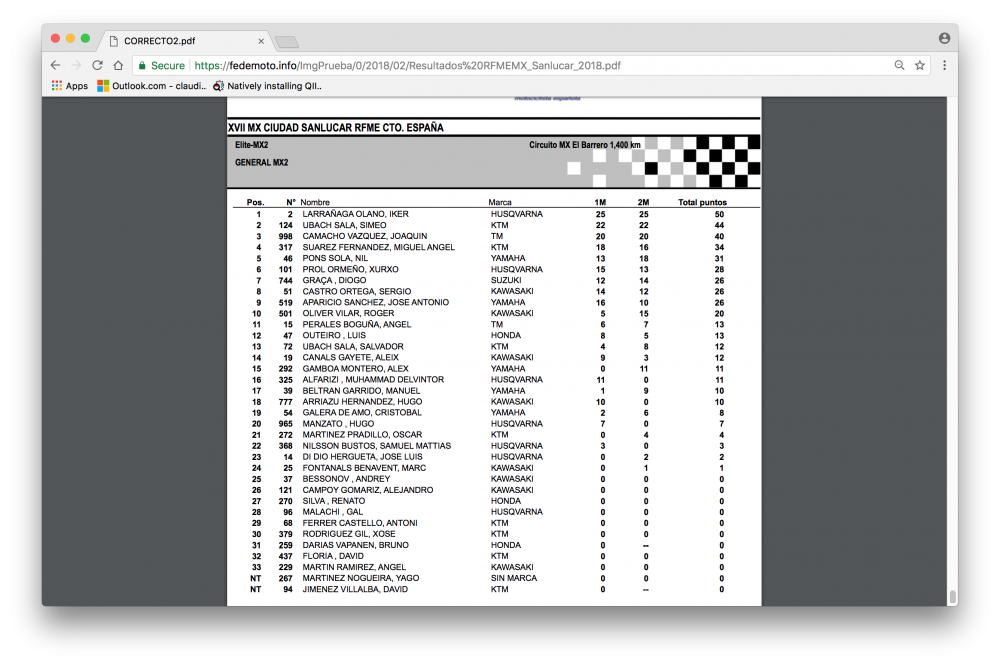Click the 'GENERAL MX2' header text
The width and height of the screenshot is (1000, 666).
pyautogui.click(x=261, y=163)
